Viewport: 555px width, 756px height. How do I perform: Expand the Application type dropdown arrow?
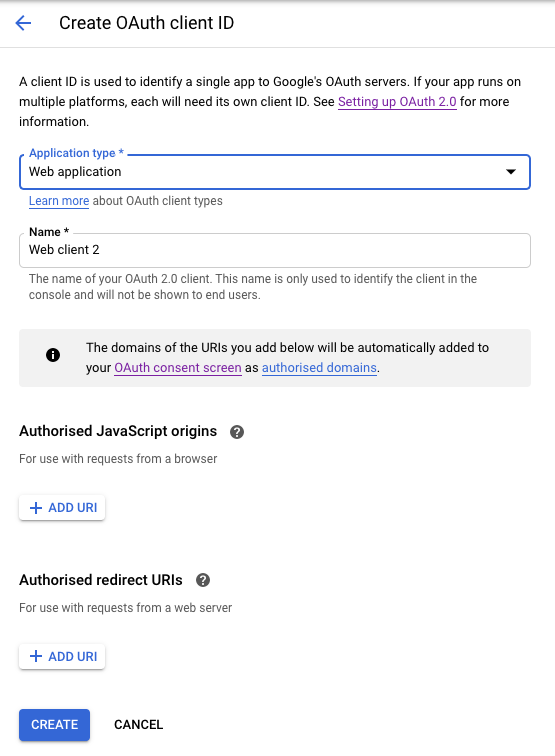point(511,172)
